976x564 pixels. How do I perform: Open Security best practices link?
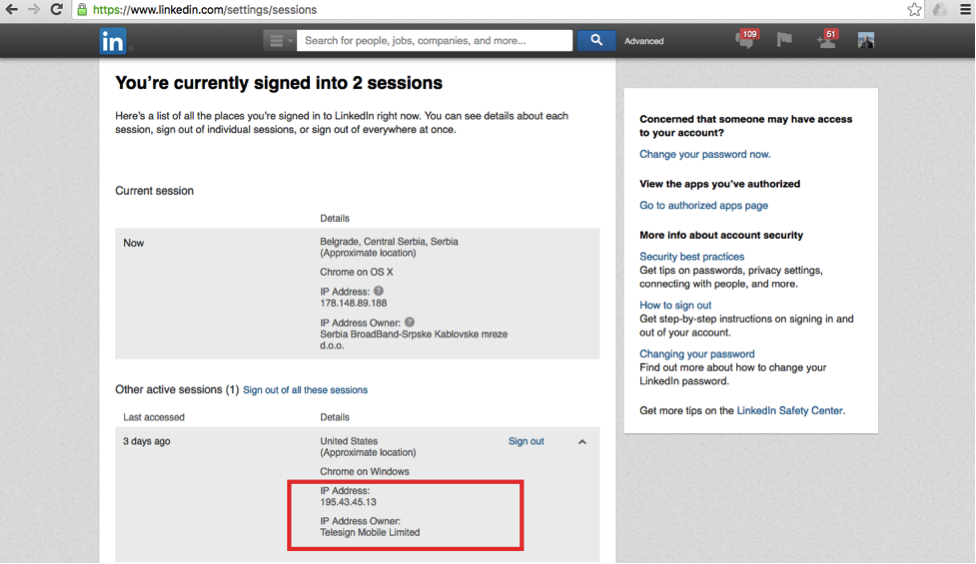[x=692, y=256]
